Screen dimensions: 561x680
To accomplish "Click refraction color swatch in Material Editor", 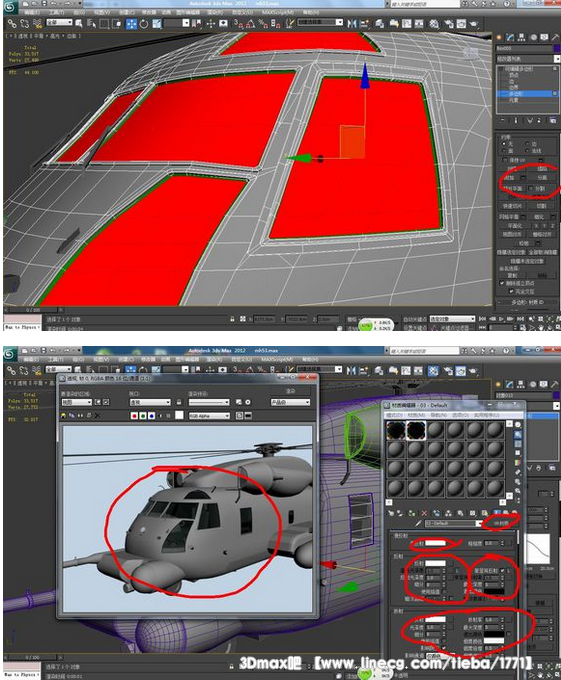I will click(x=435, y=620).
